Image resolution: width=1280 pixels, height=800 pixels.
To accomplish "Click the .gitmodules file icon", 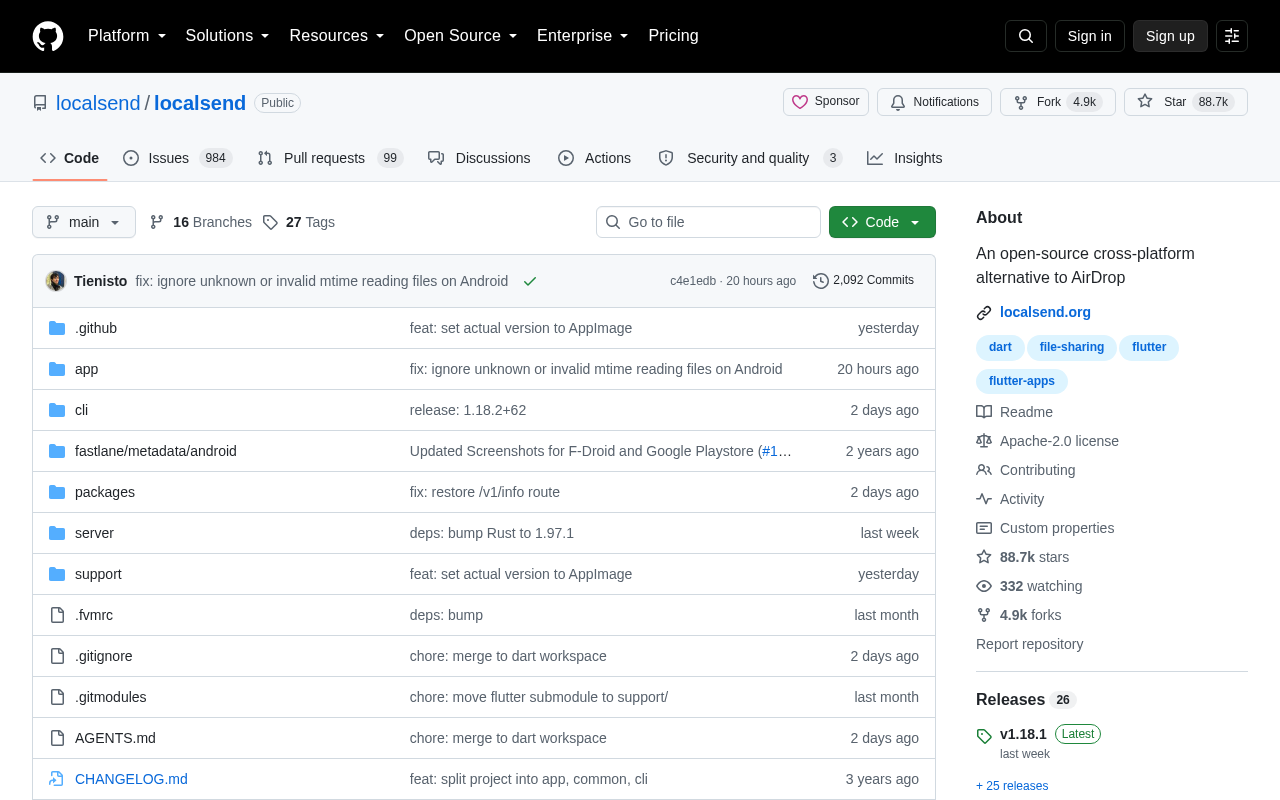I will click(57, 697).
